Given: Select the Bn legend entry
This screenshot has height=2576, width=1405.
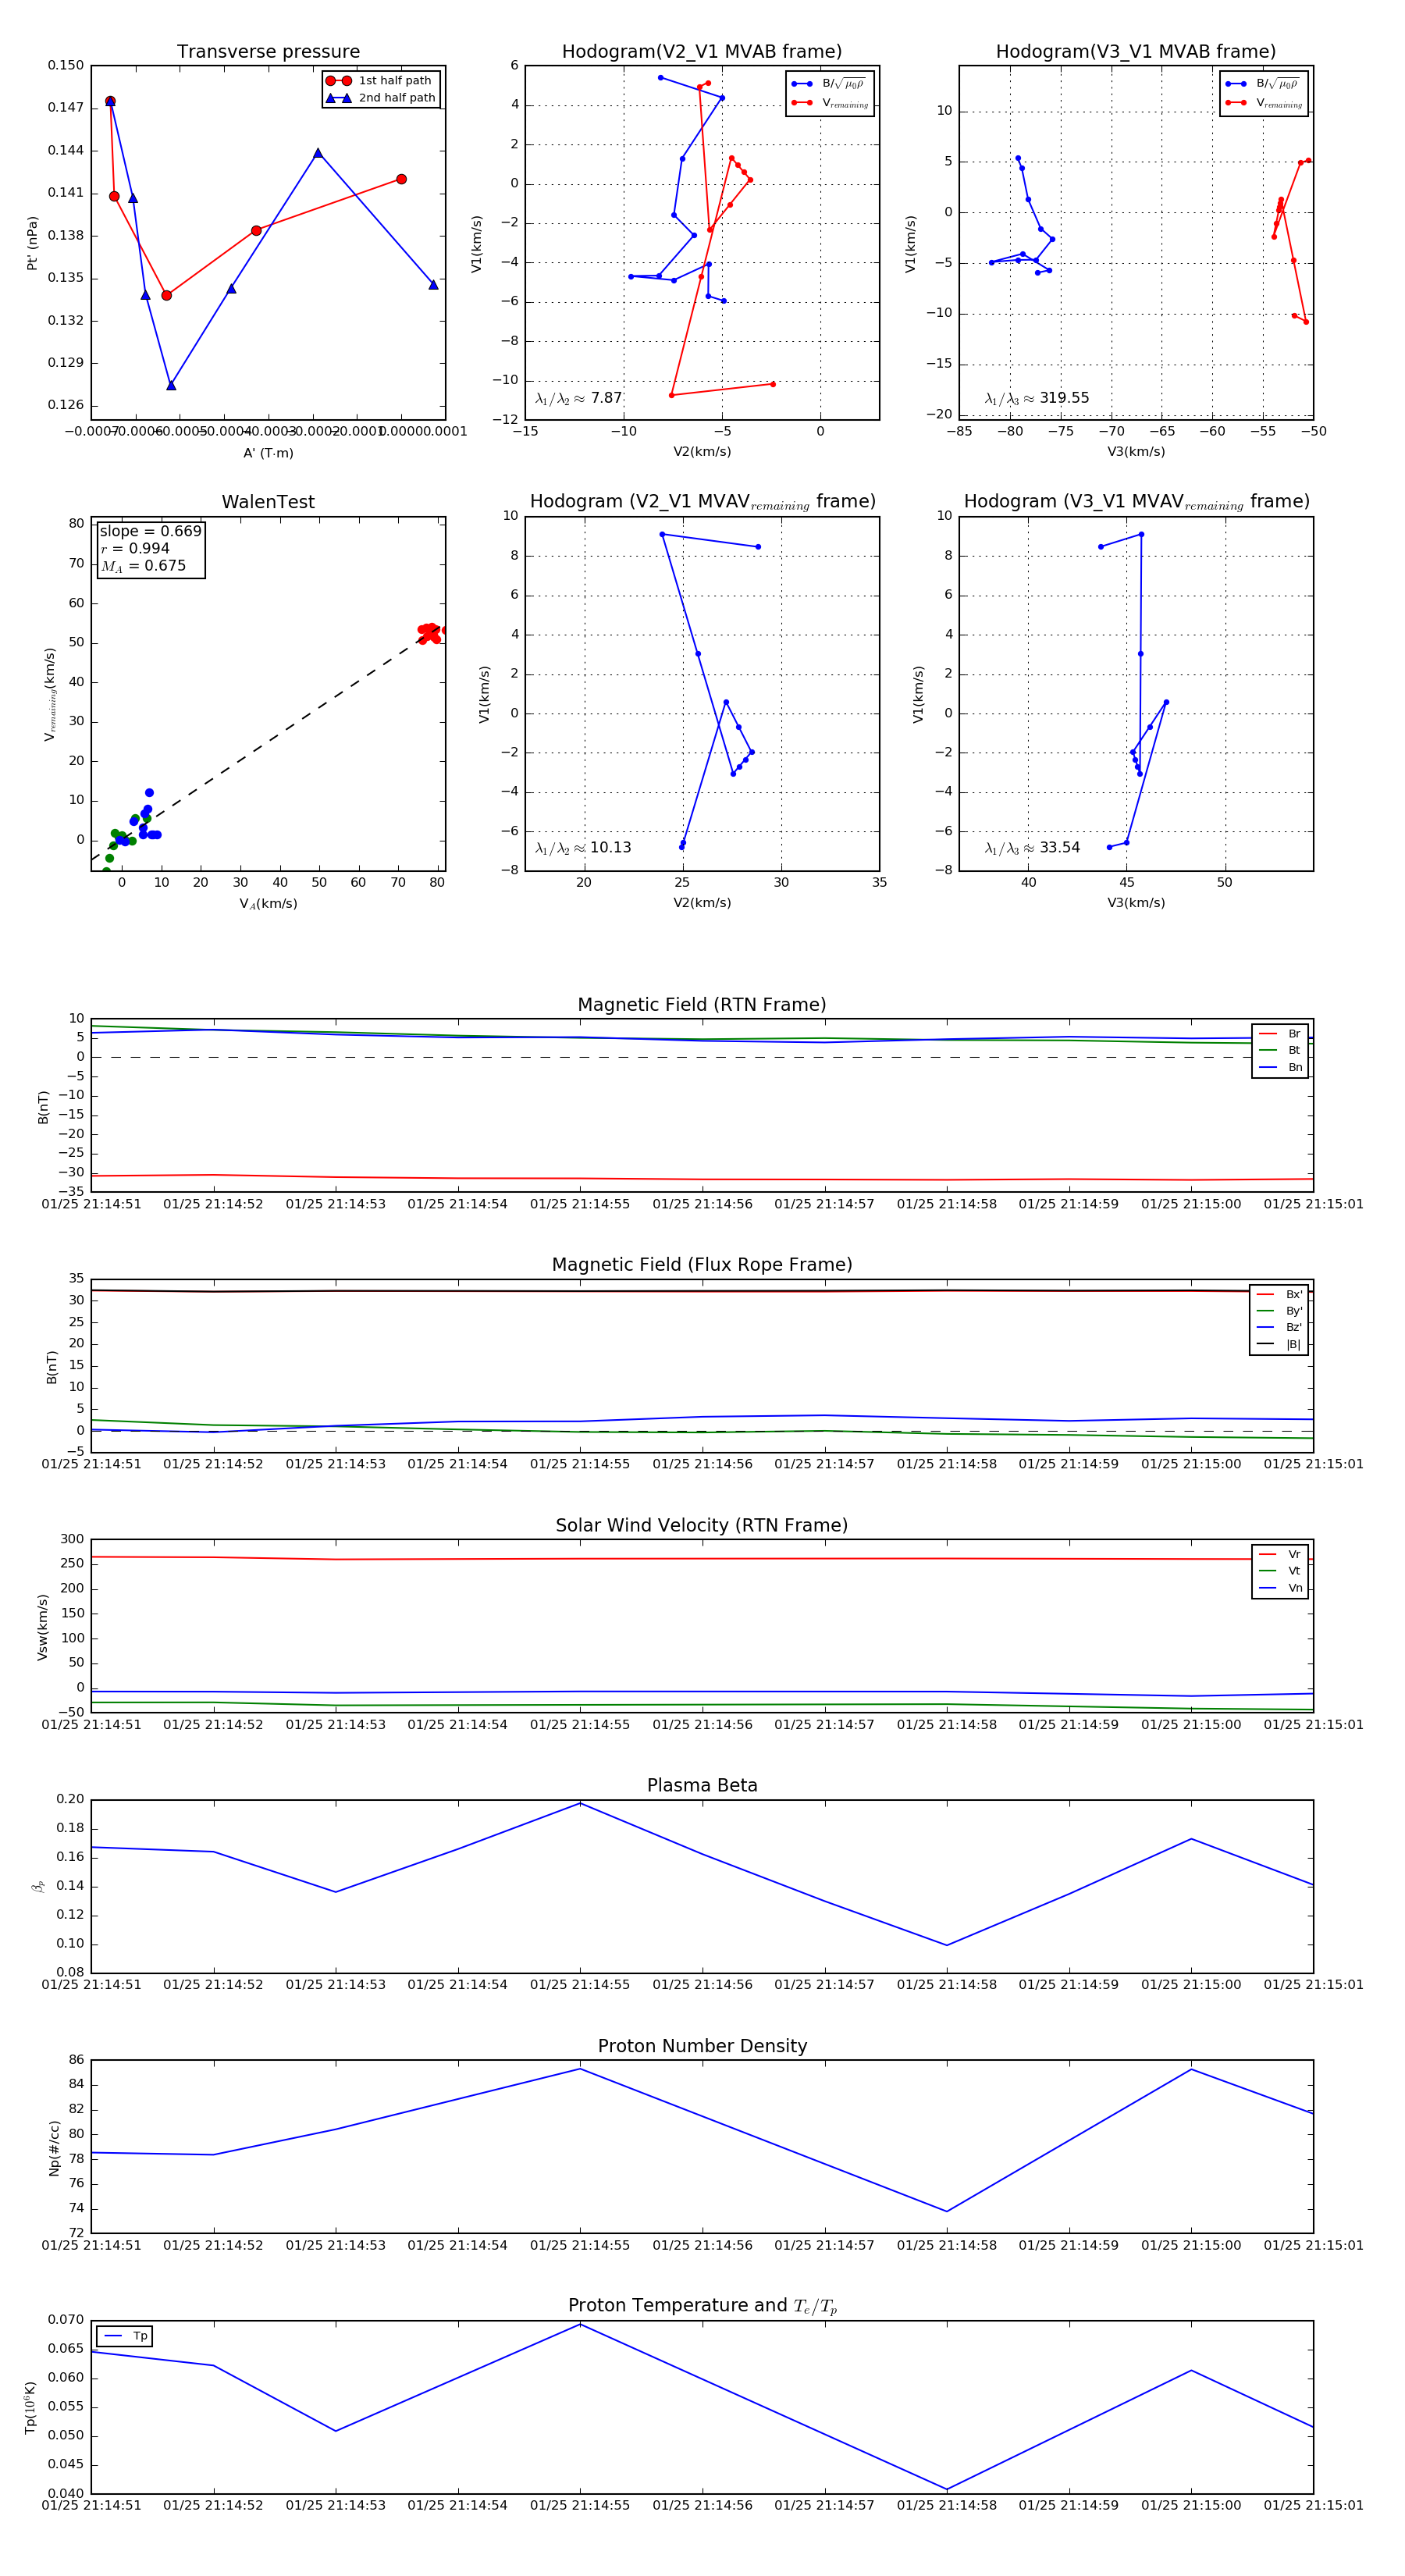Looking at the screenshot, I should click(x=1280, y=1067).
